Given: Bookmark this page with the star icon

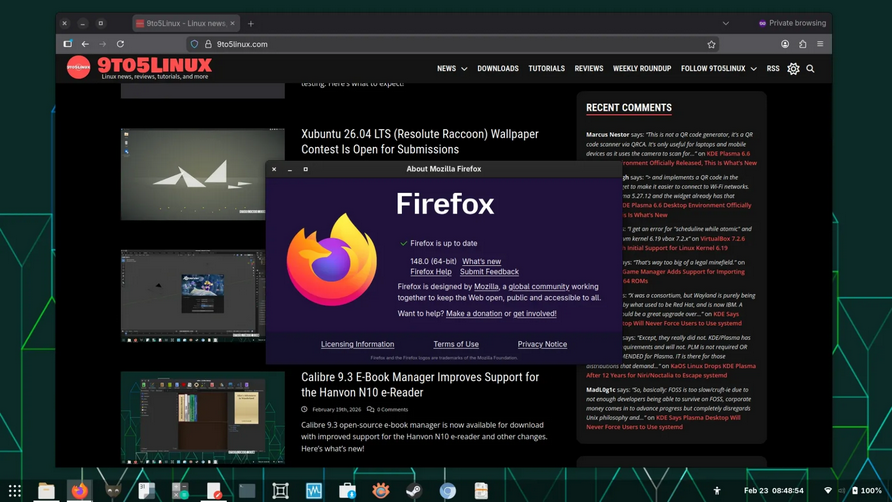Looking at the screenshot, I should pos(711,44).
